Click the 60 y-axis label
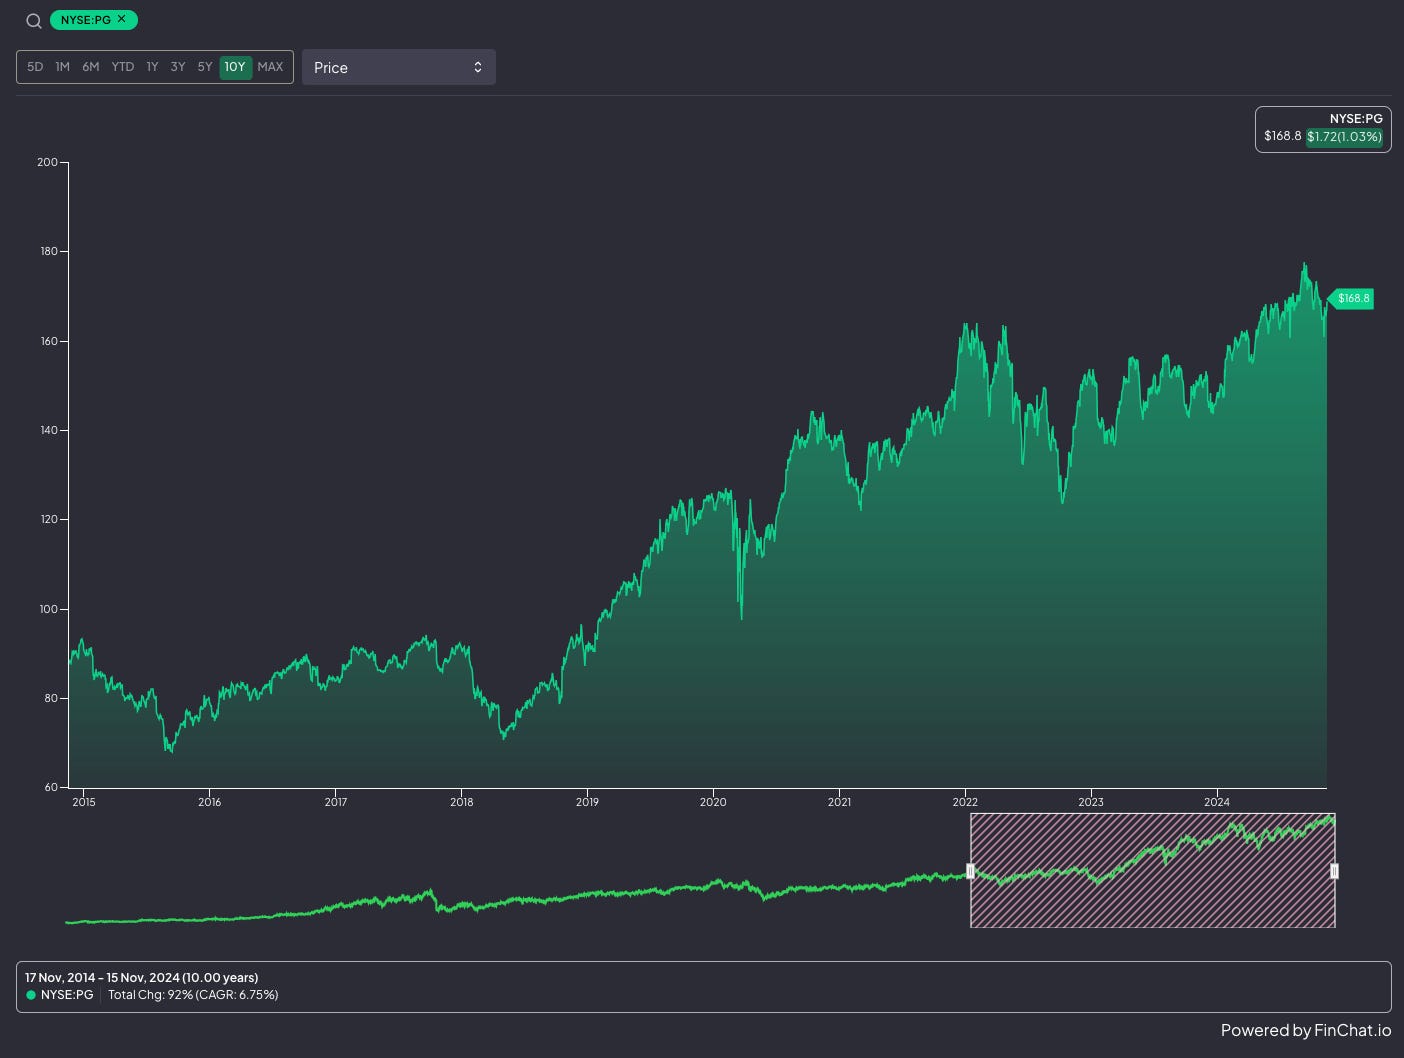This screenshot has width=1404, height=1058. tap(50, 788)
